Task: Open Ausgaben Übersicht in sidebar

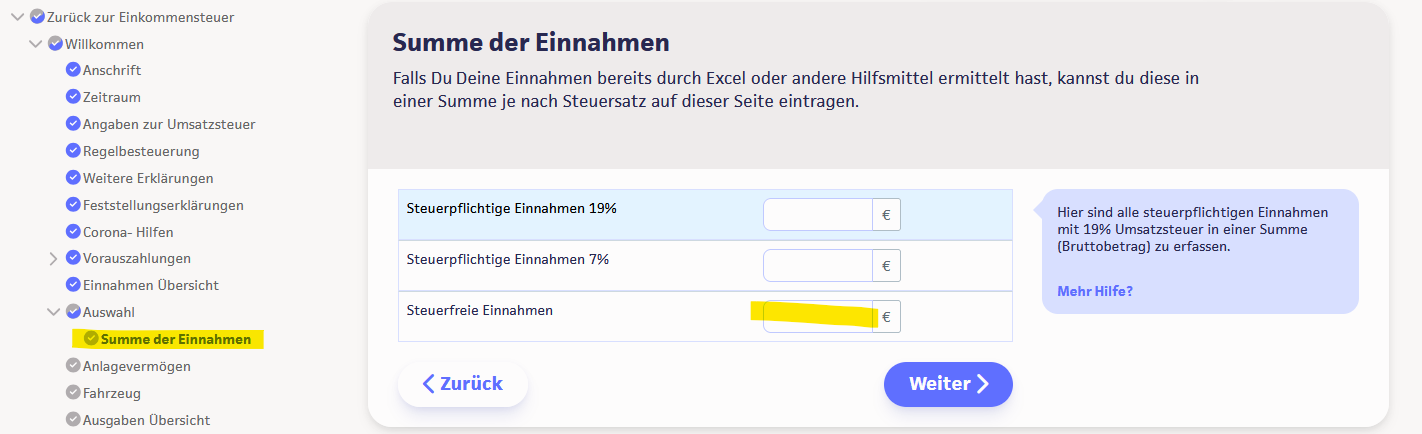Action: (x=146, y=420)
